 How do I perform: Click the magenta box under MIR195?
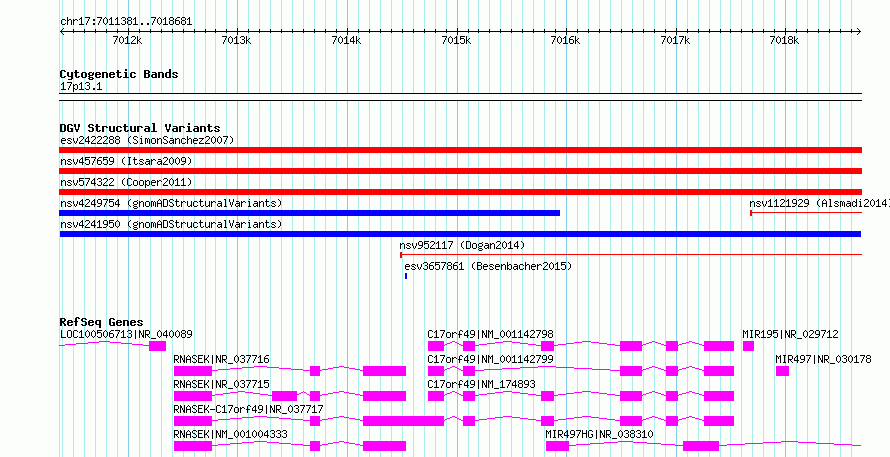pyautogui.click(x=748, y=346)
